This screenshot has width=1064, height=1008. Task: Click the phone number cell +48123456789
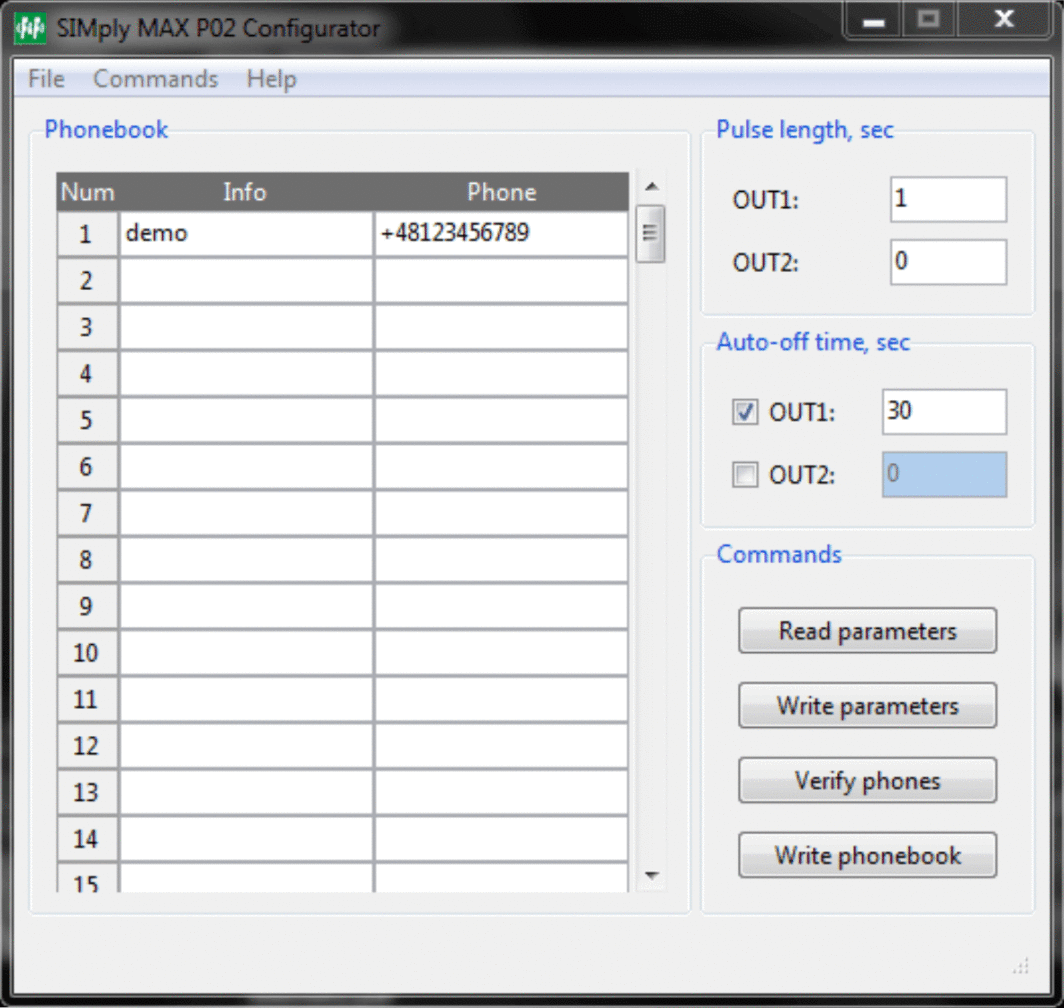500,234
